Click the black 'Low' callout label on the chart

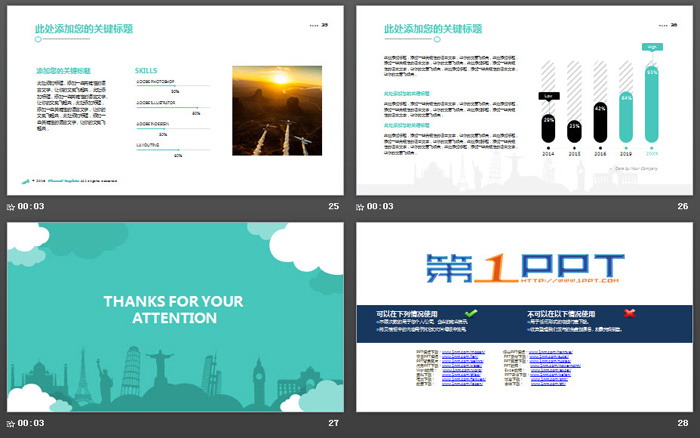(x=548, y=96)
